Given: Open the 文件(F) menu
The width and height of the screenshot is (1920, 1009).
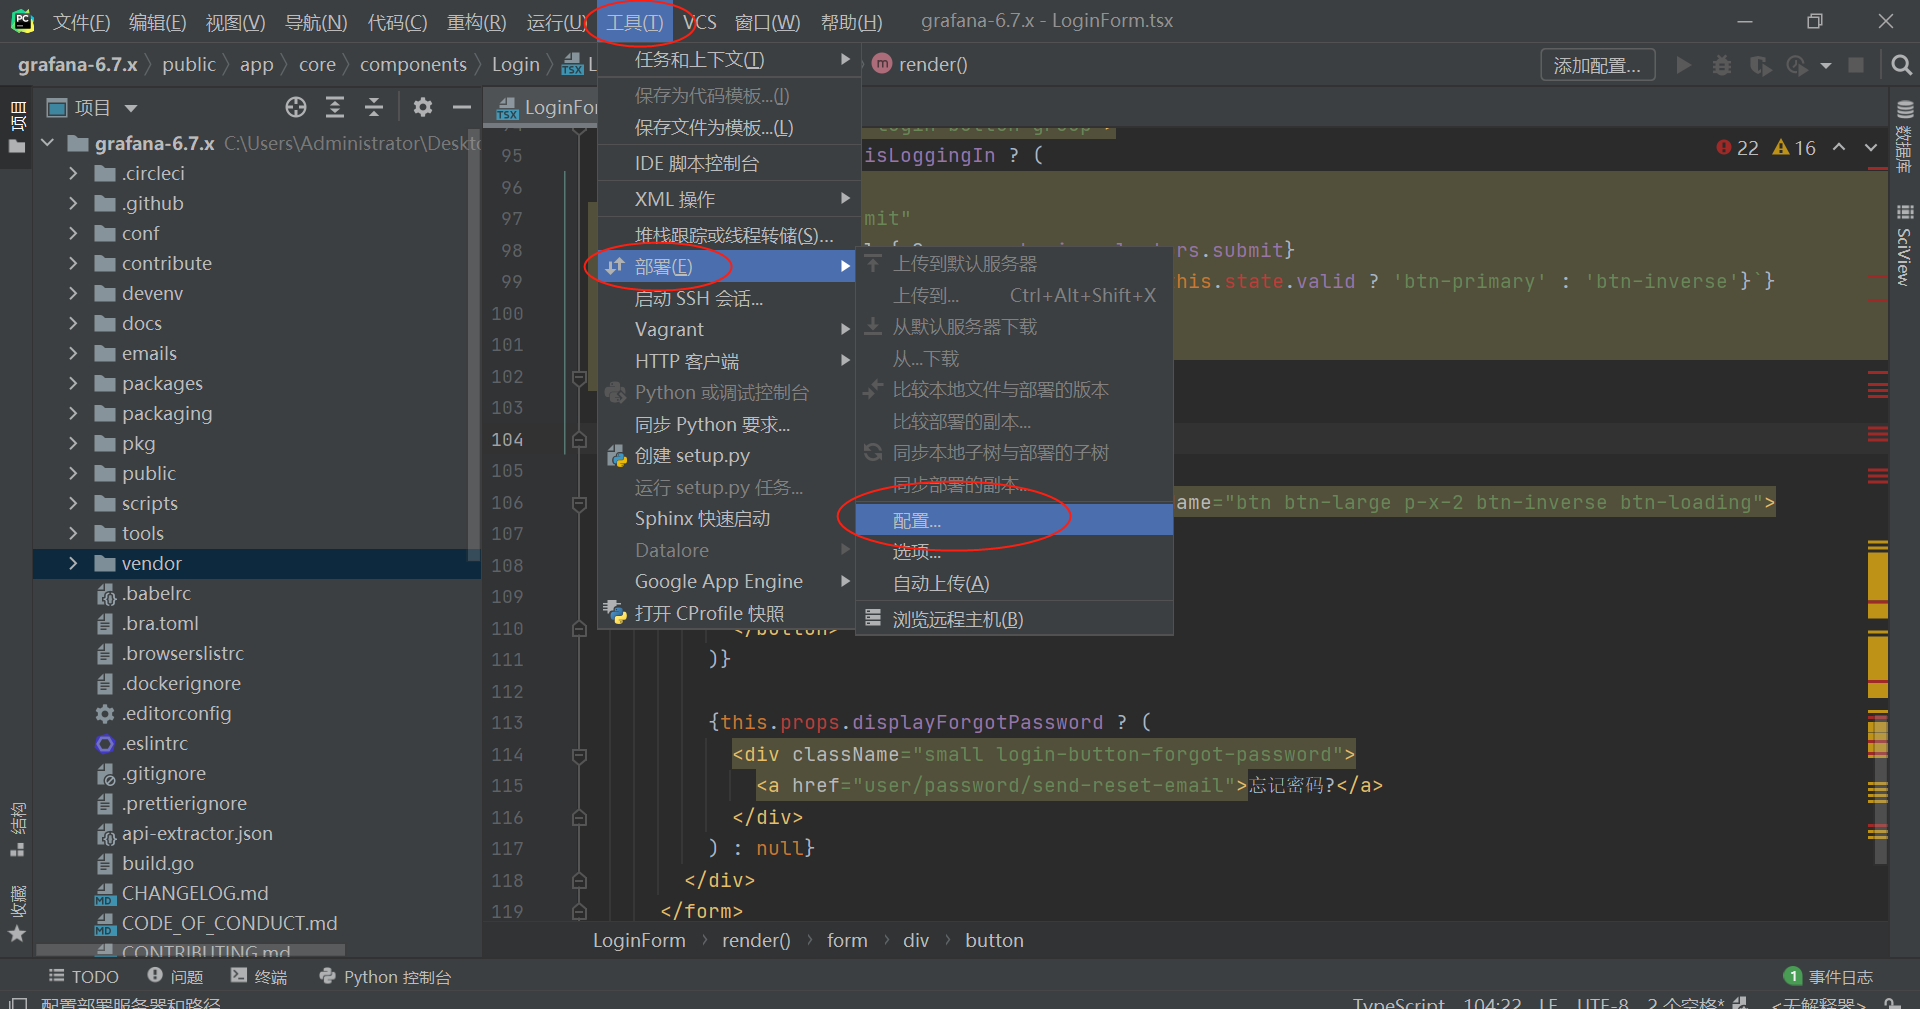Looking at the screenshot, I should pyautogui.click(x=82, y=21).
